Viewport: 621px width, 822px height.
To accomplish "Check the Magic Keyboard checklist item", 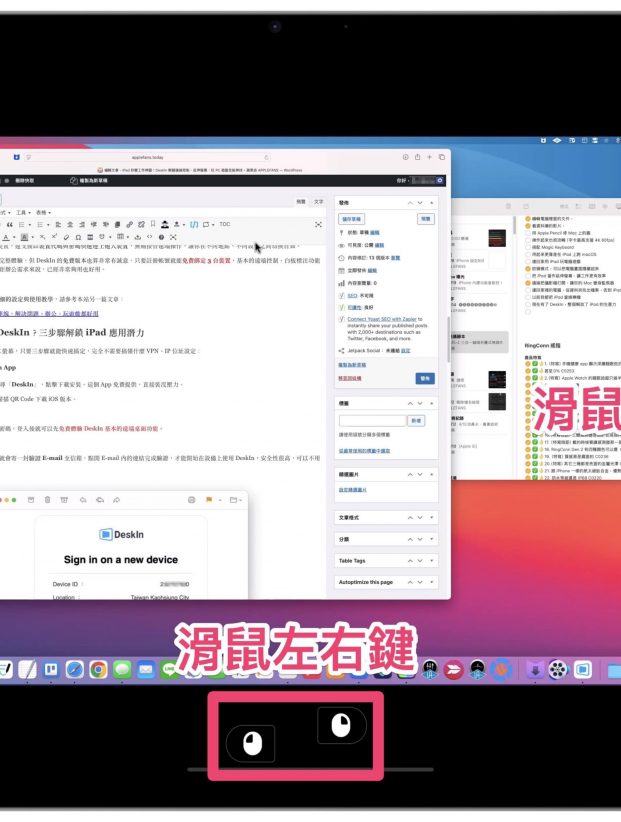I will tap(530, 246).
